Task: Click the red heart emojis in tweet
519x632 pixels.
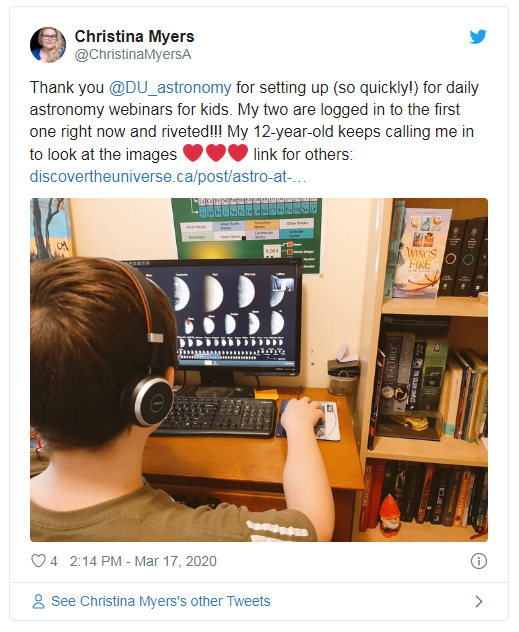Action: [x=216, y=154]
